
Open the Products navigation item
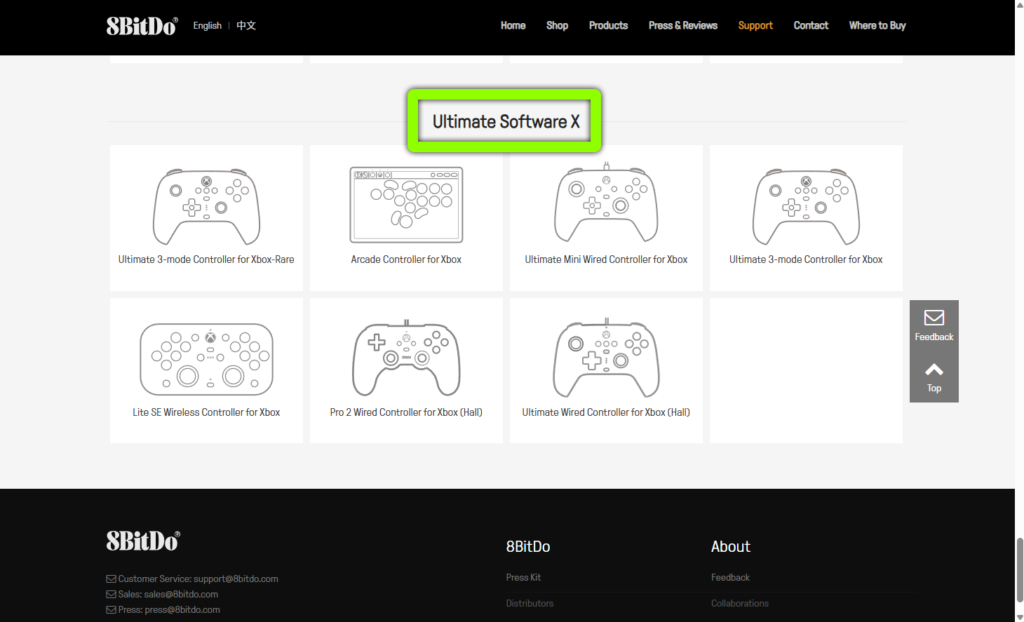(608, 26)
